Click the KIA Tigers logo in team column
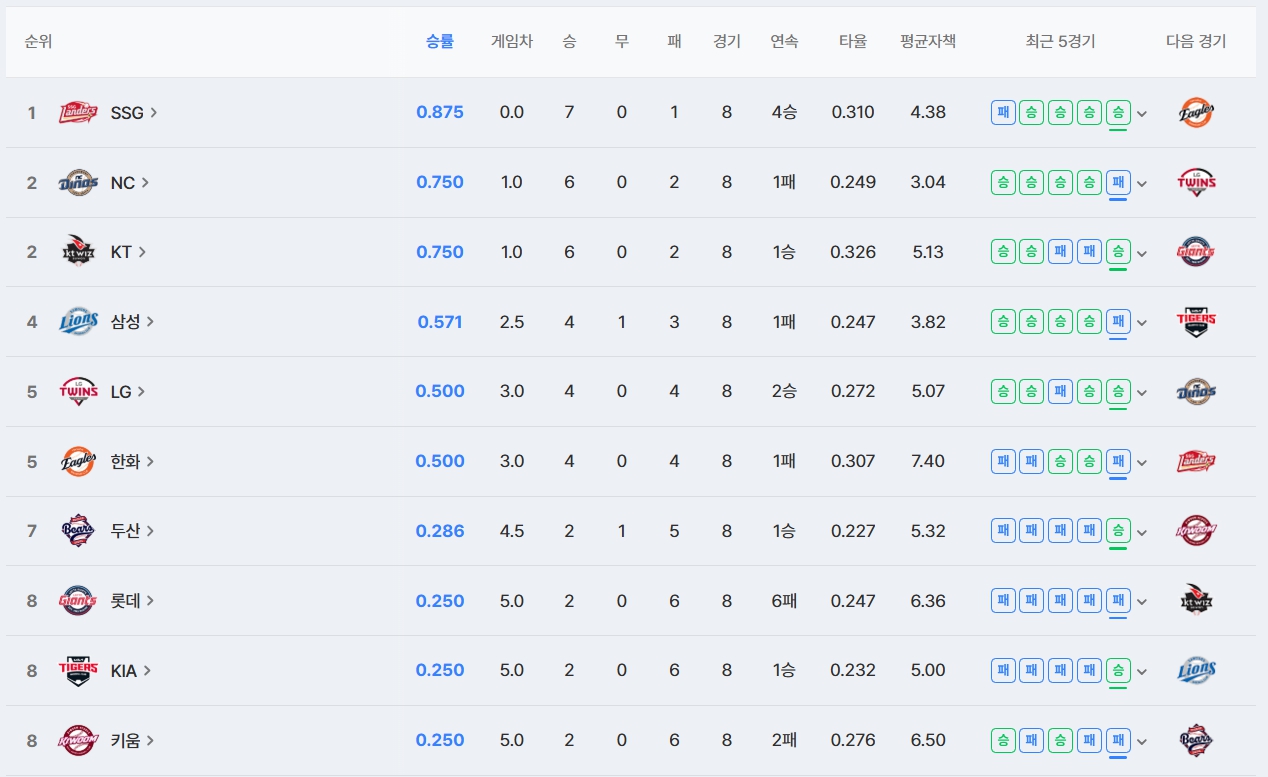 coord(78,671)
